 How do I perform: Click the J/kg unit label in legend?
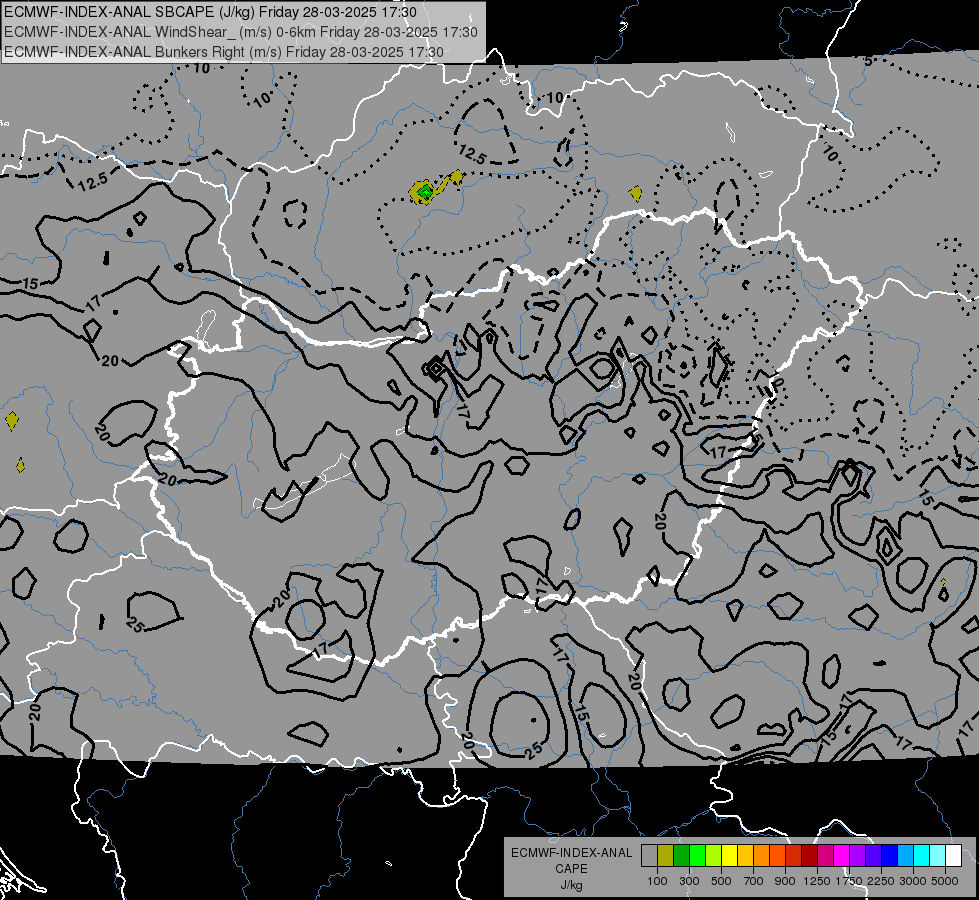pos(571,885)
